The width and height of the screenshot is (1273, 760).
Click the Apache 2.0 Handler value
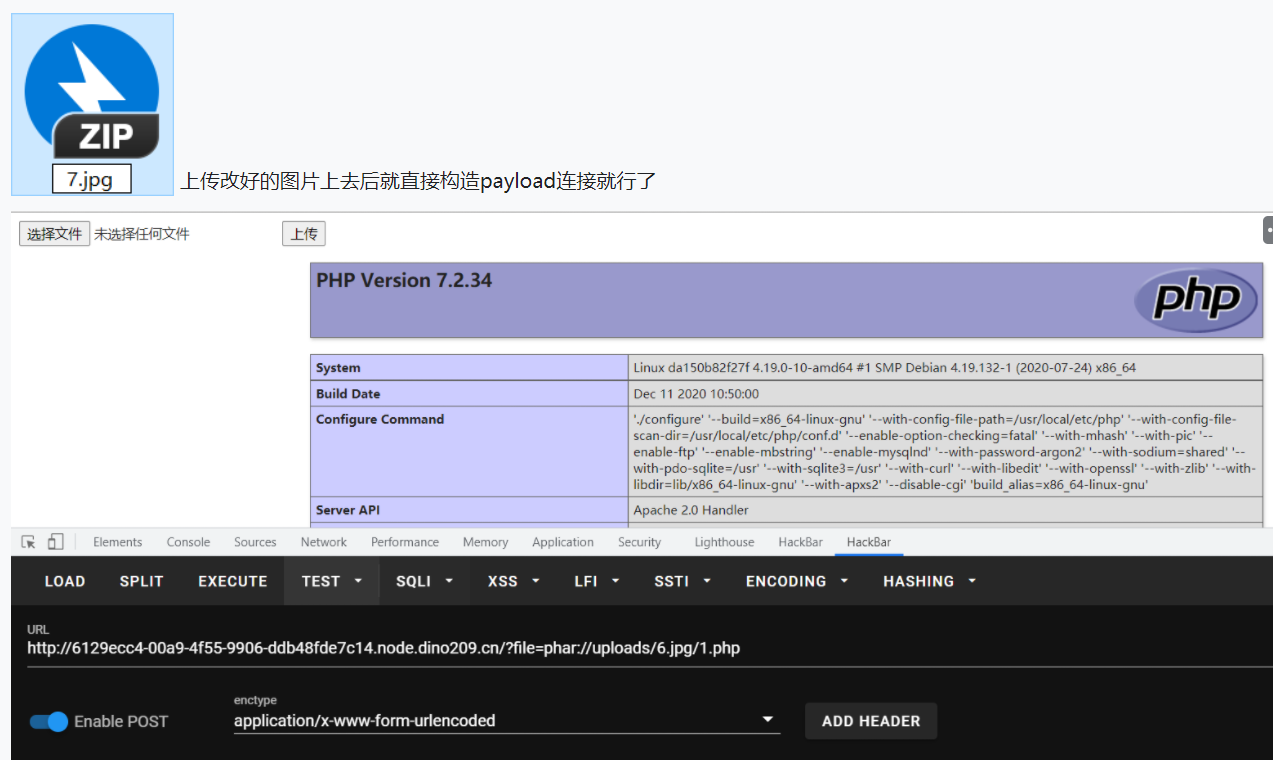[691, 510]
